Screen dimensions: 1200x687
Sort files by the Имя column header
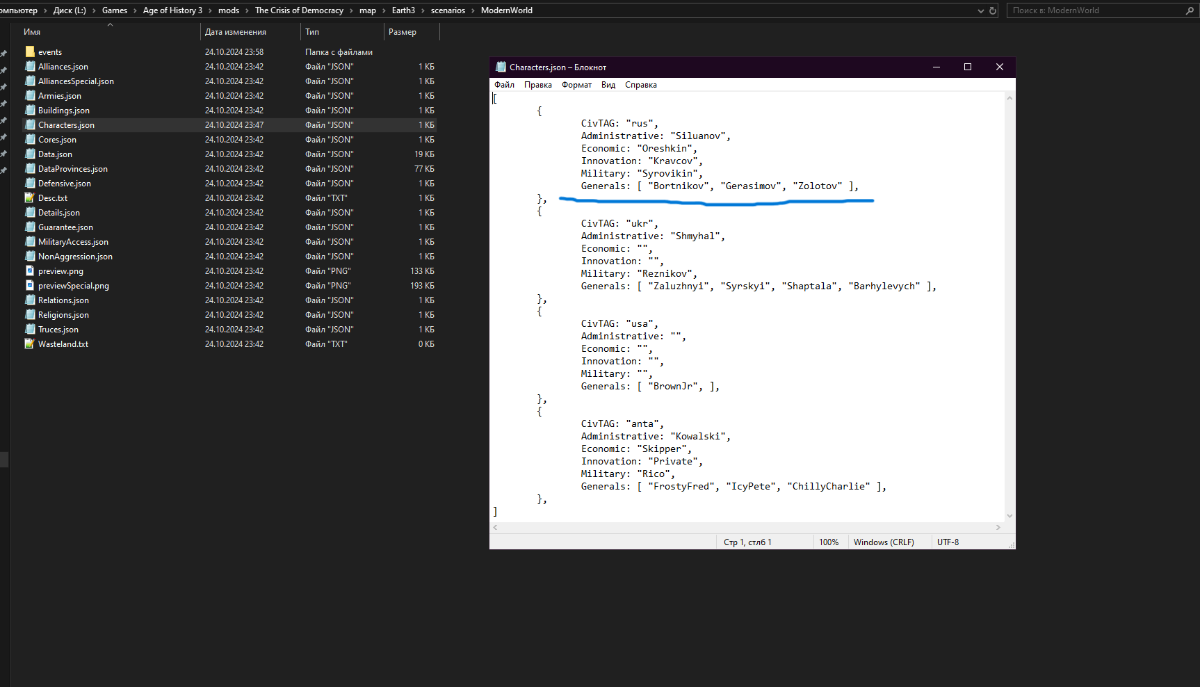coord(32,32)
